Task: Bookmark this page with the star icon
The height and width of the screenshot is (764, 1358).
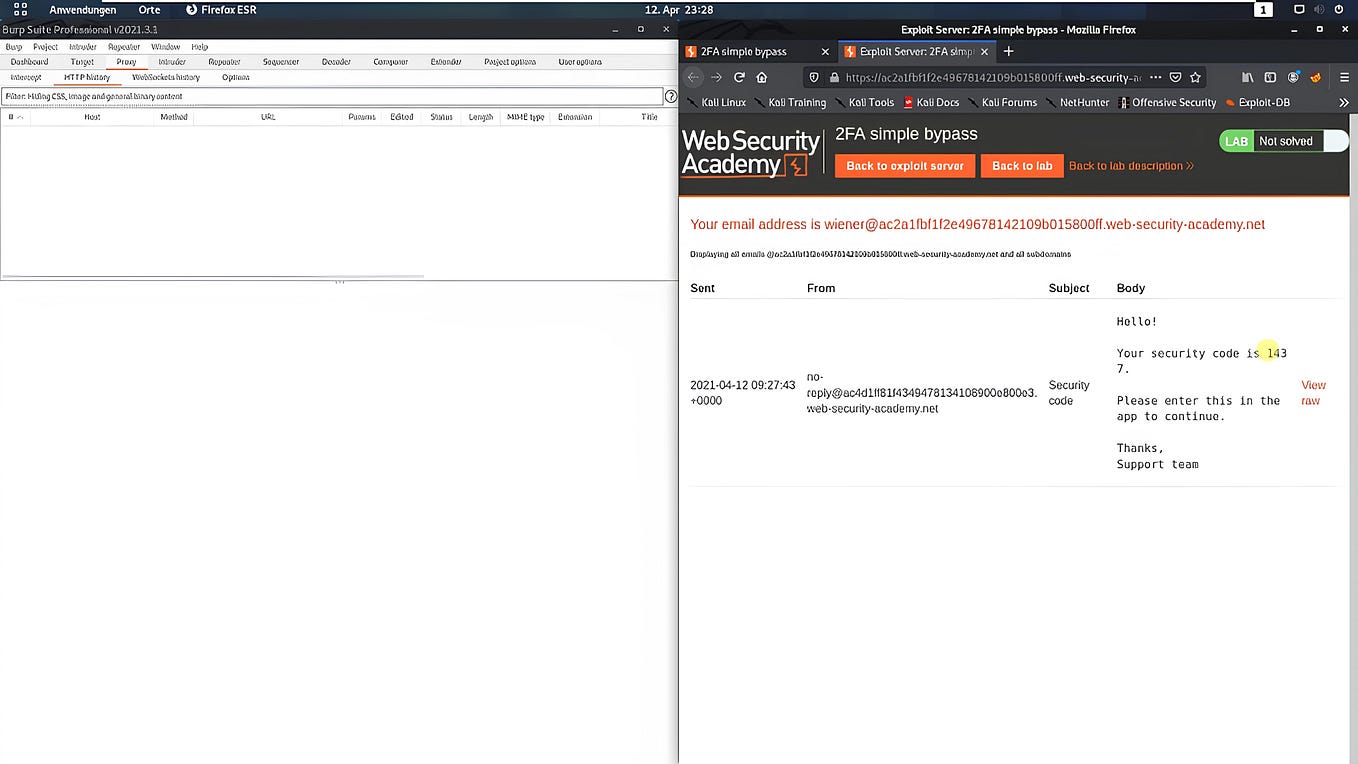Action: point(1196,77)
